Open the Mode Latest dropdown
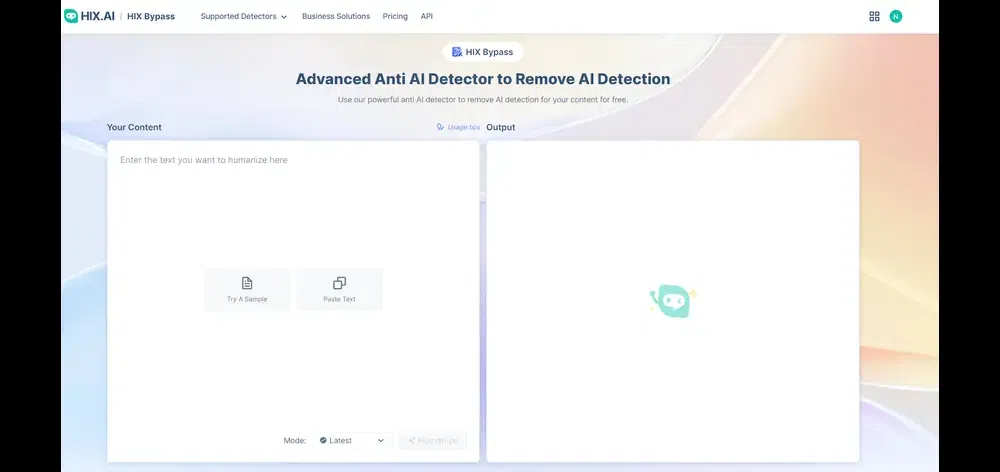The width and height of the screenshot is (1000, 472). [353, 441]
